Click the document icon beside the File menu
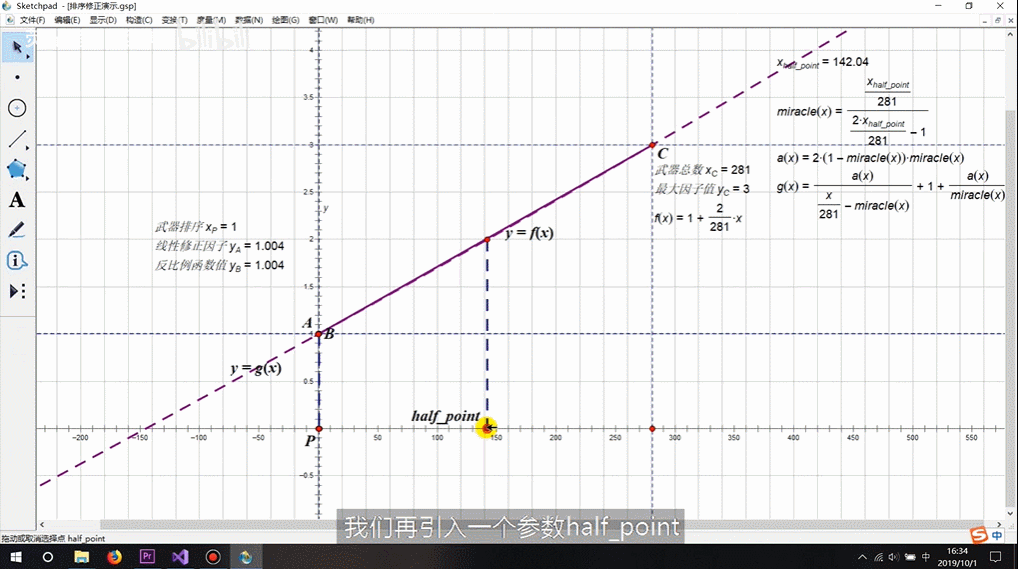The image size is (1018, 569). (x=10, y=20)
